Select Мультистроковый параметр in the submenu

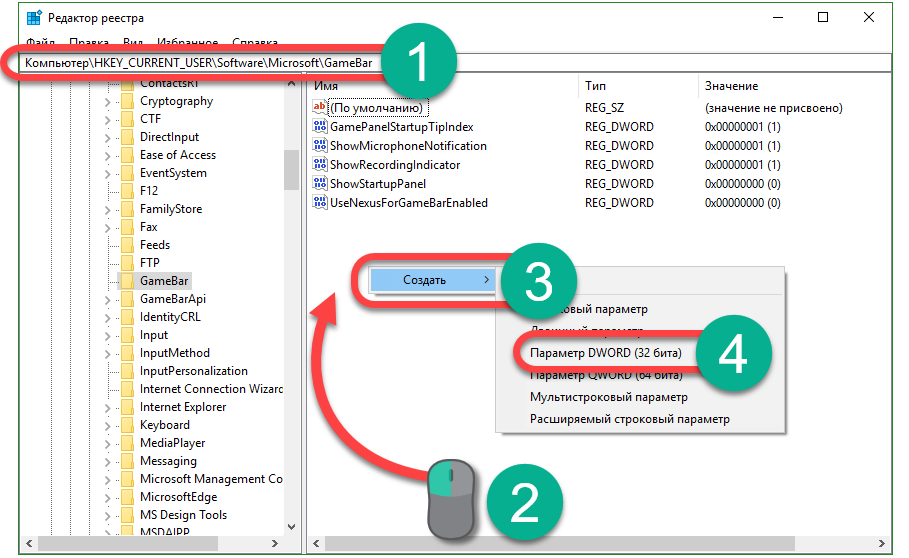pyautogui.click(x=608, y=397)
